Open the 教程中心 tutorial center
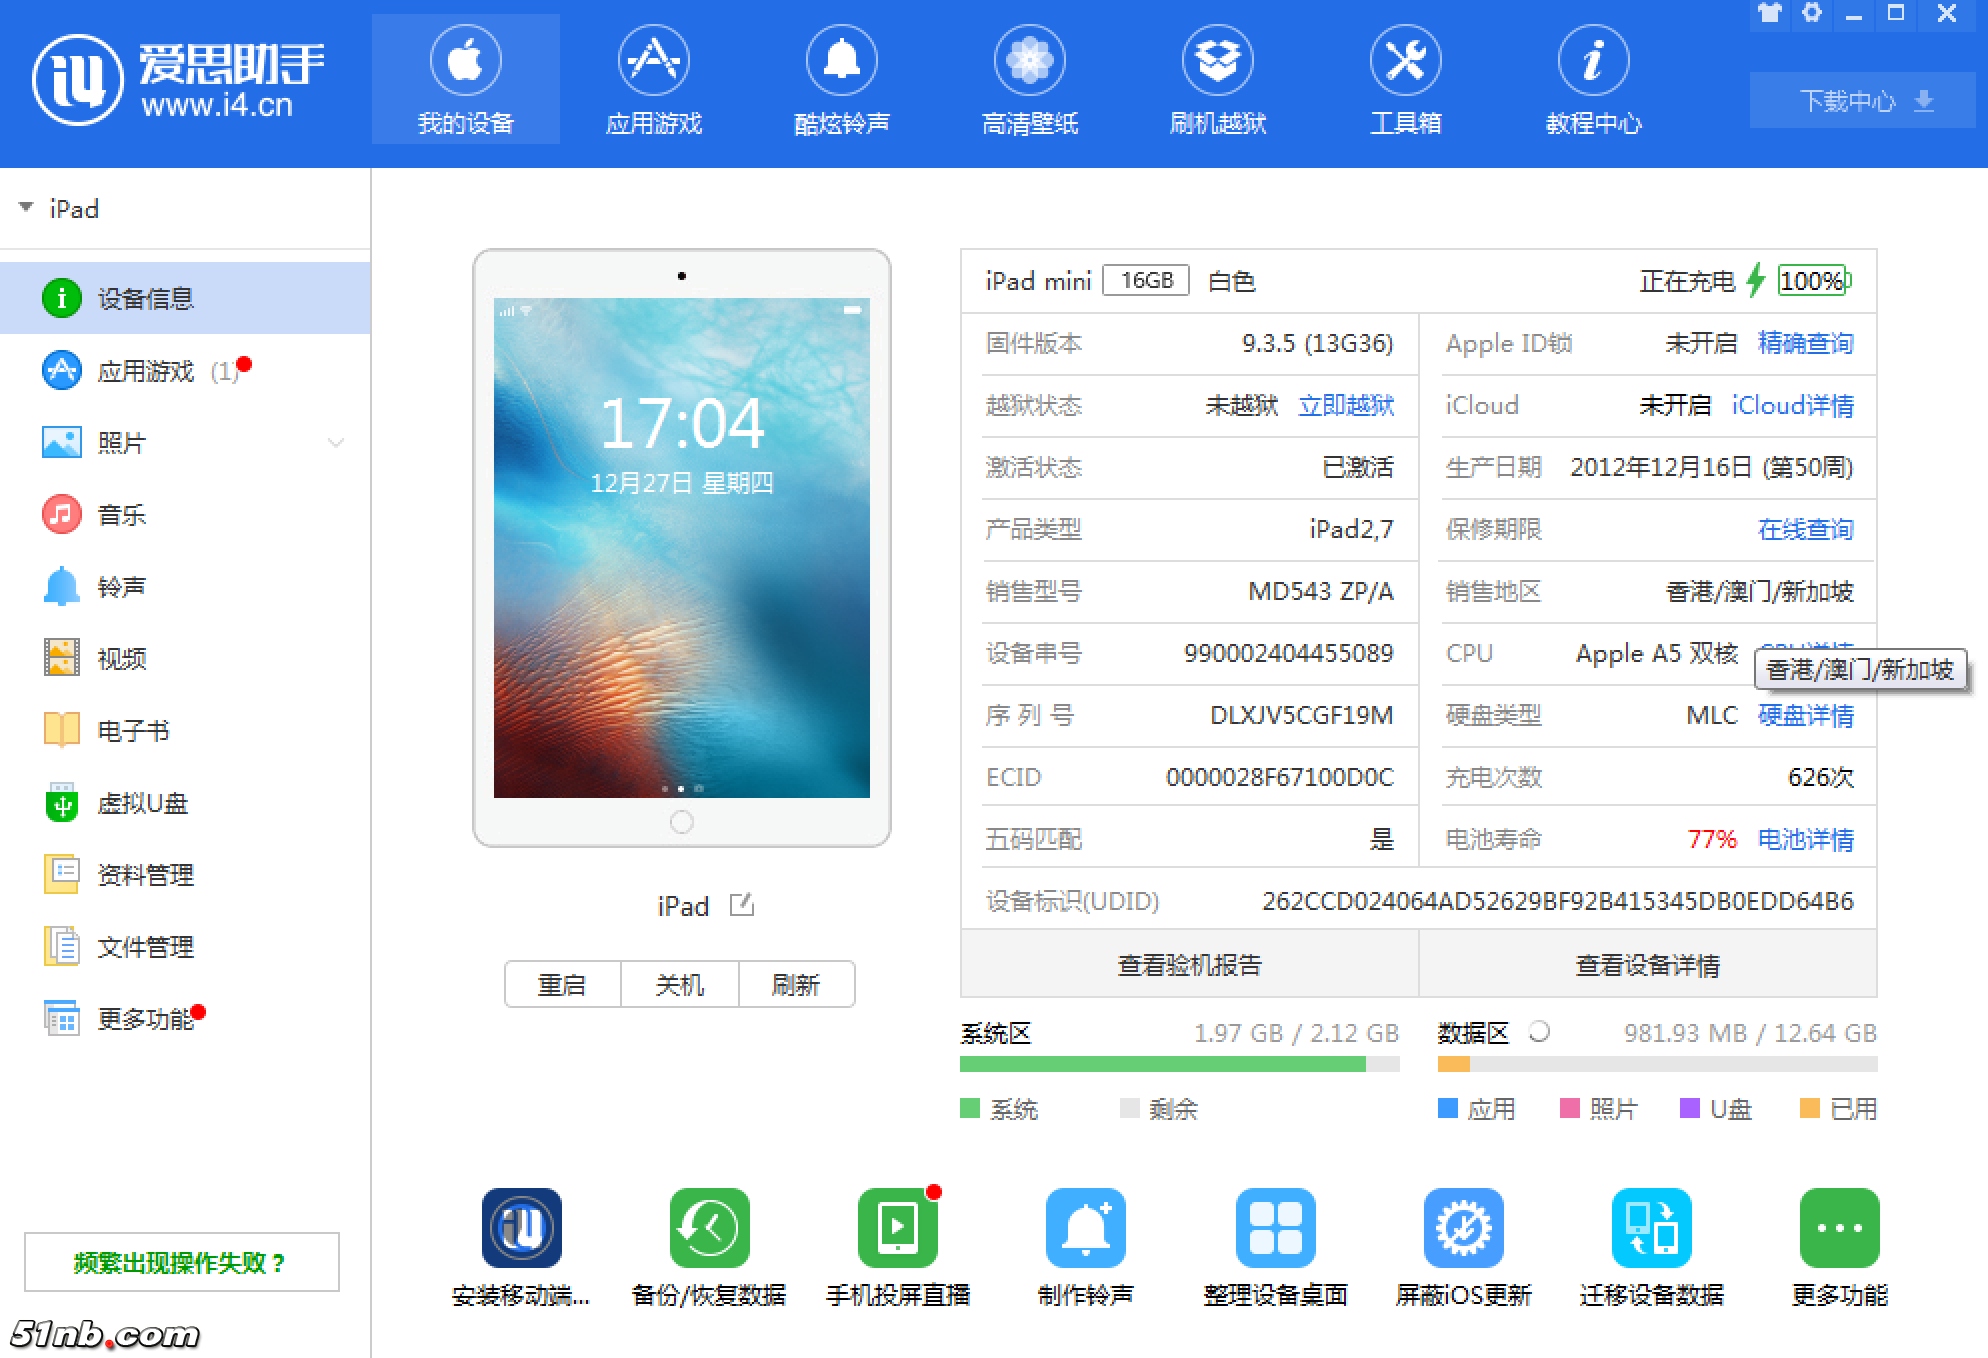 [1594, 80]
